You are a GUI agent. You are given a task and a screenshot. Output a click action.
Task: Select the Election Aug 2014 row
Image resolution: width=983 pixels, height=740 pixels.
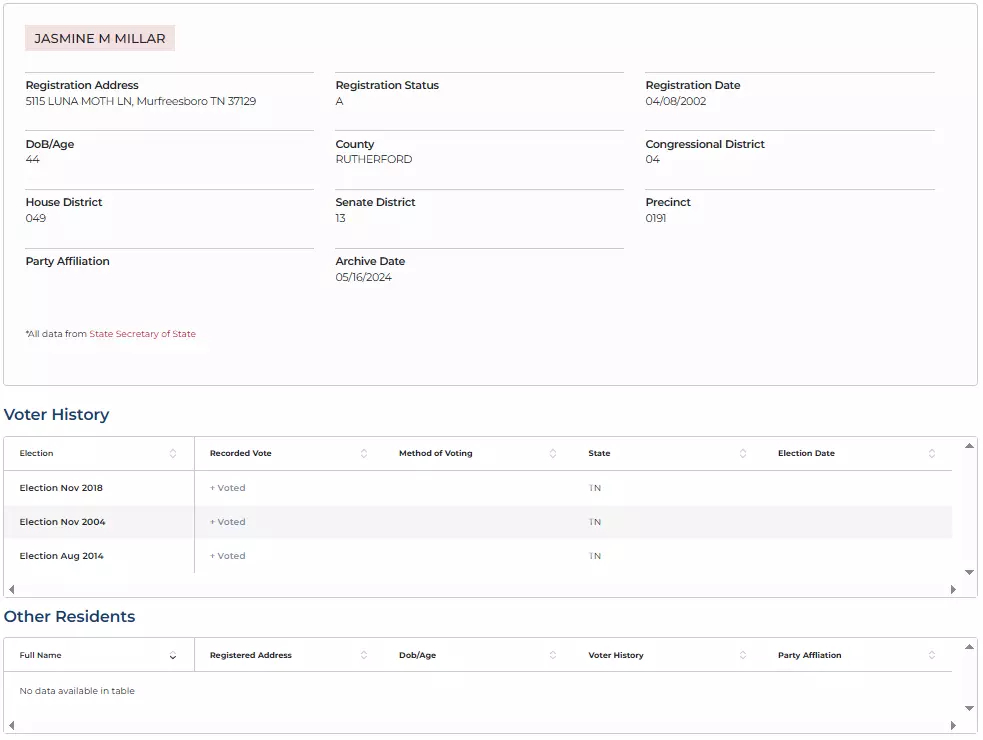click(x=478, y=556)
